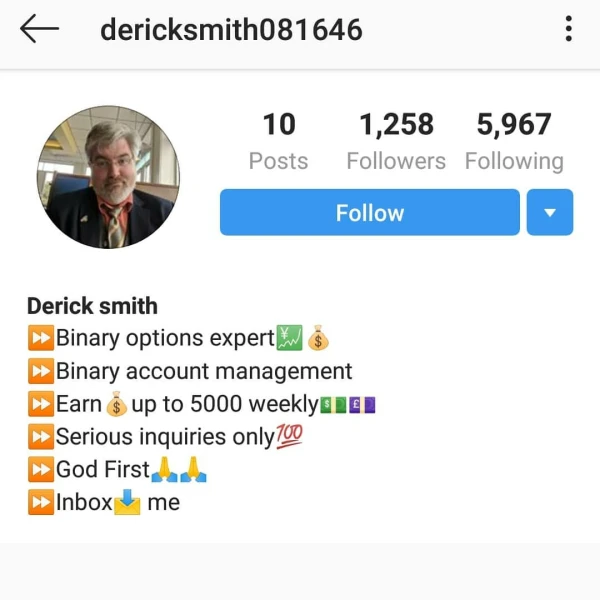Viewport: 600px width, 600px height.
Task: Click the dollar banknote emoji after weekly
Action: click(x=333, y=405)
